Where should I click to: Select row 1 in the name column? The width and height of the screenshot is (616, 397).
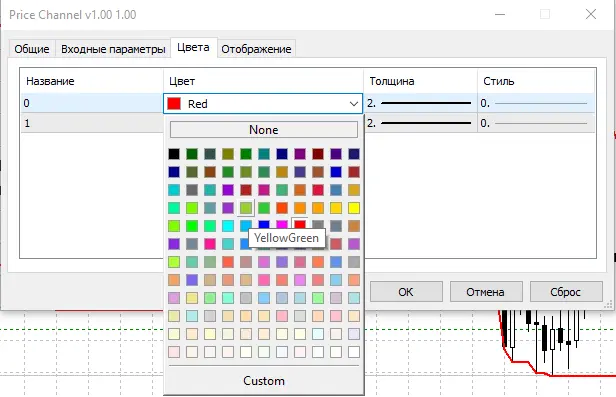point(92,123)
